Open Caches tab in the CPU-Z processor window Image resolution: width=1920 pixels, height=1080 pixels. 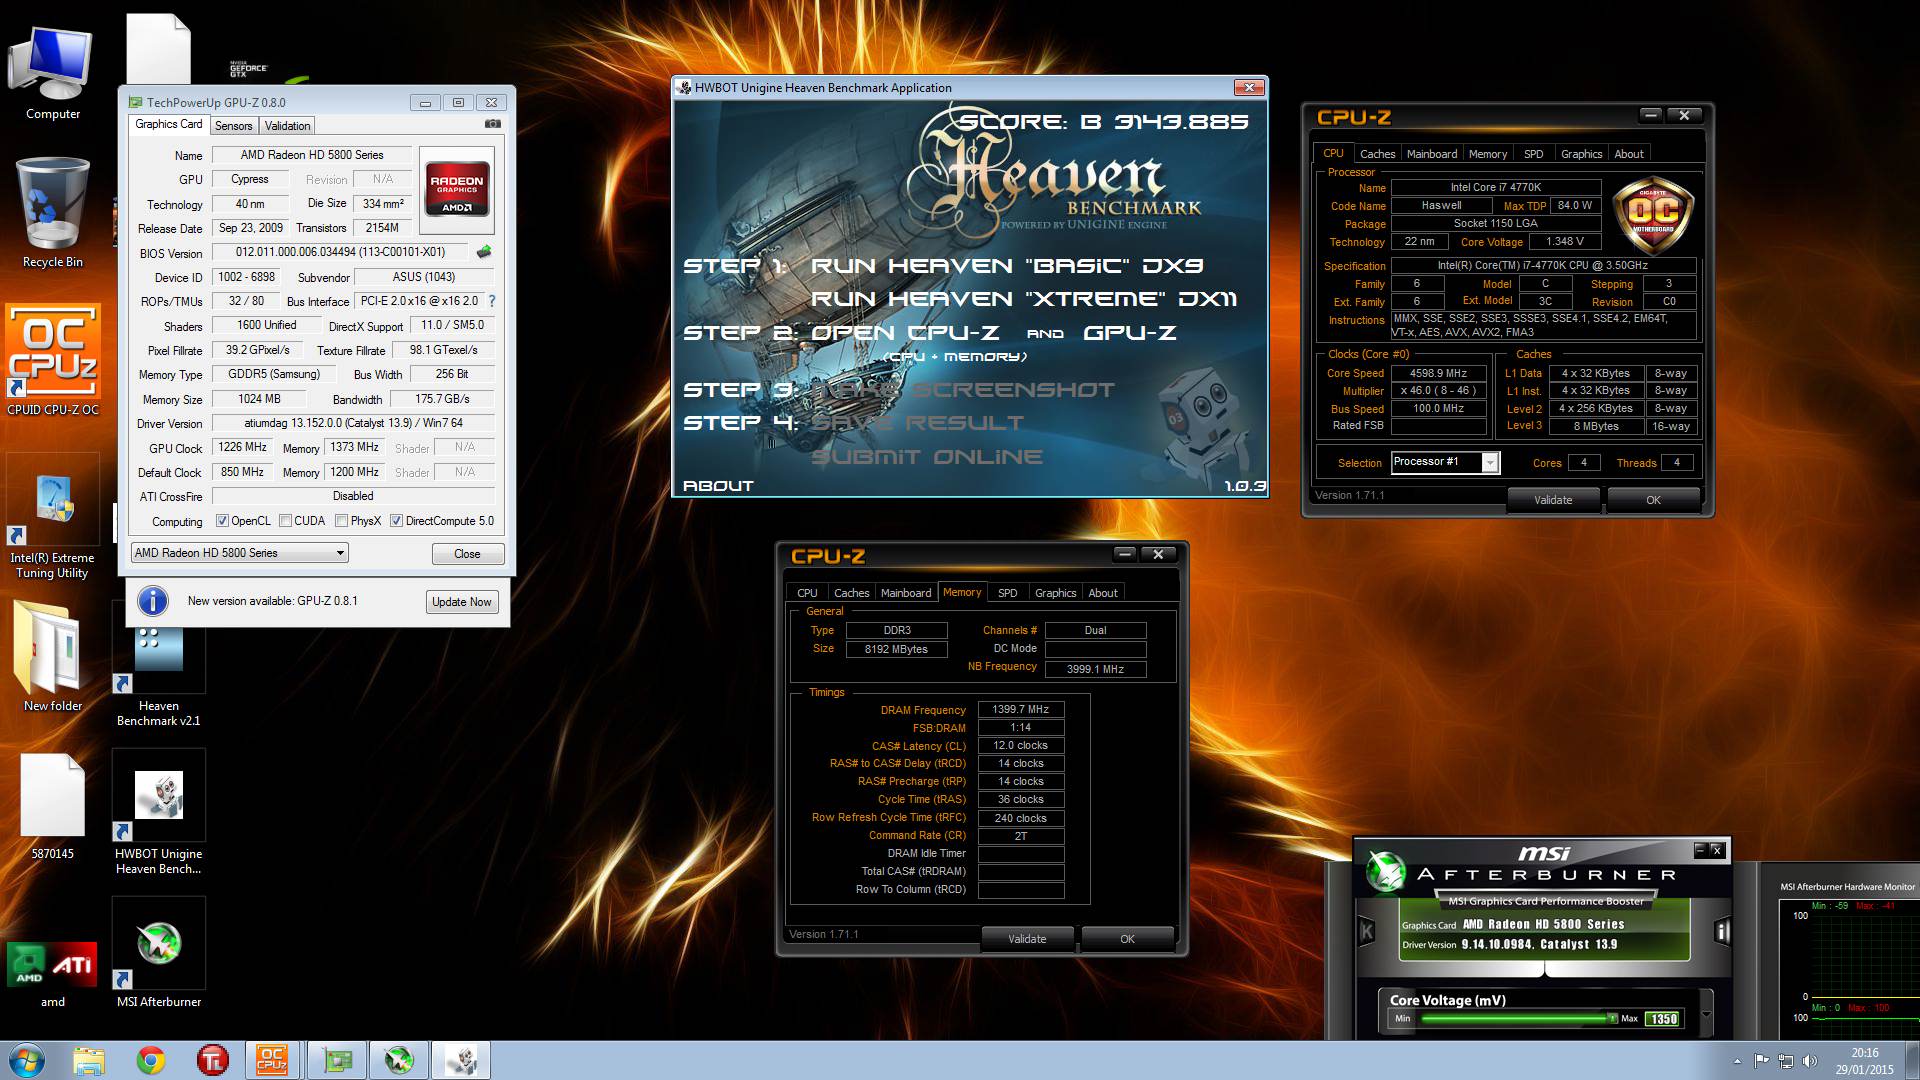tap(1377, 154)
